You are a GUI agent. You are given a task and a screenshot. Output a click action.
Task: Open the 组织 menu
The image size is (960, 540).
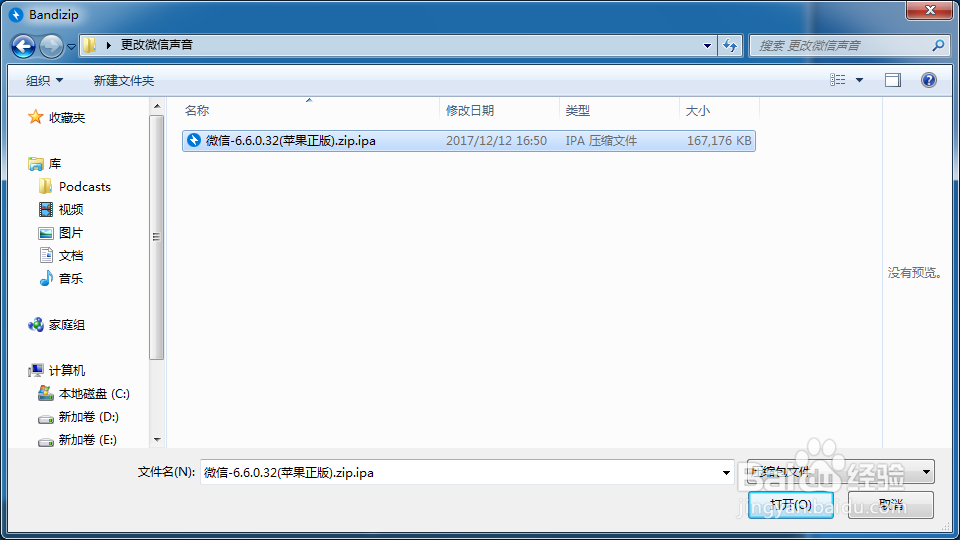pos(45,80)
